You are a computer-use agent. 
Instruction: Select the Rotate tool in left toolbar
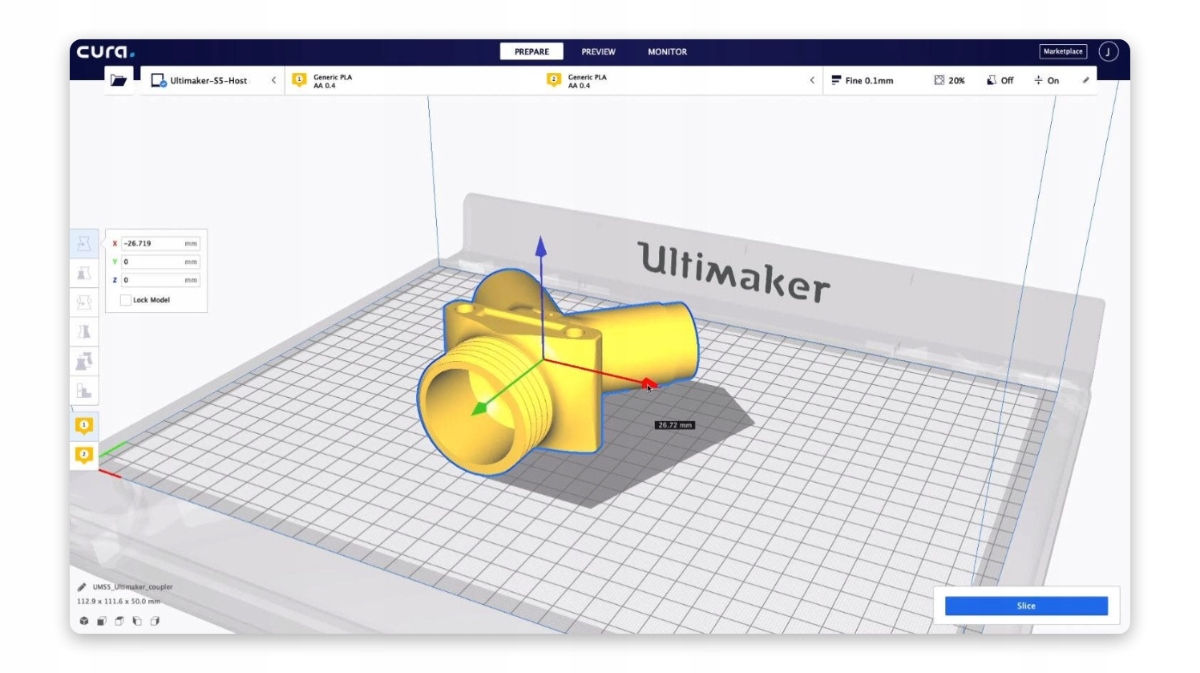pyautogui.click(x=84, y=302)
